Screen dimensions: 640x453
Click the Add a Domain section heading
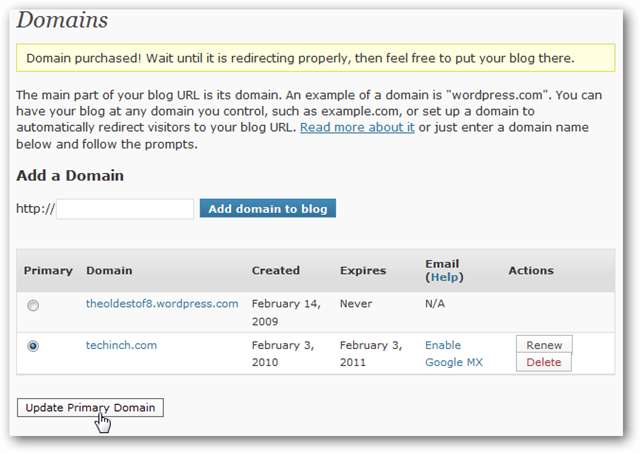click(x=70, y=175)
